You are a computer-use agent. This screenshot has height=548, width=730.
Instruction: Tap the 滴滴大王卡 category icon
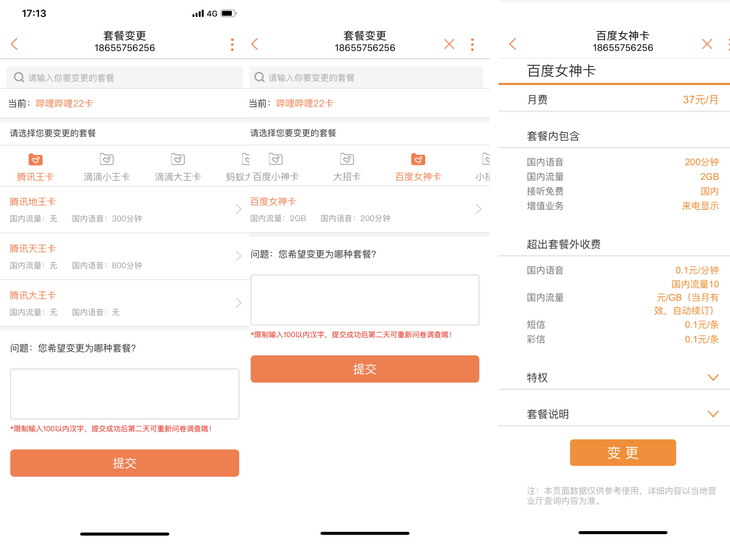click(177, 160)
